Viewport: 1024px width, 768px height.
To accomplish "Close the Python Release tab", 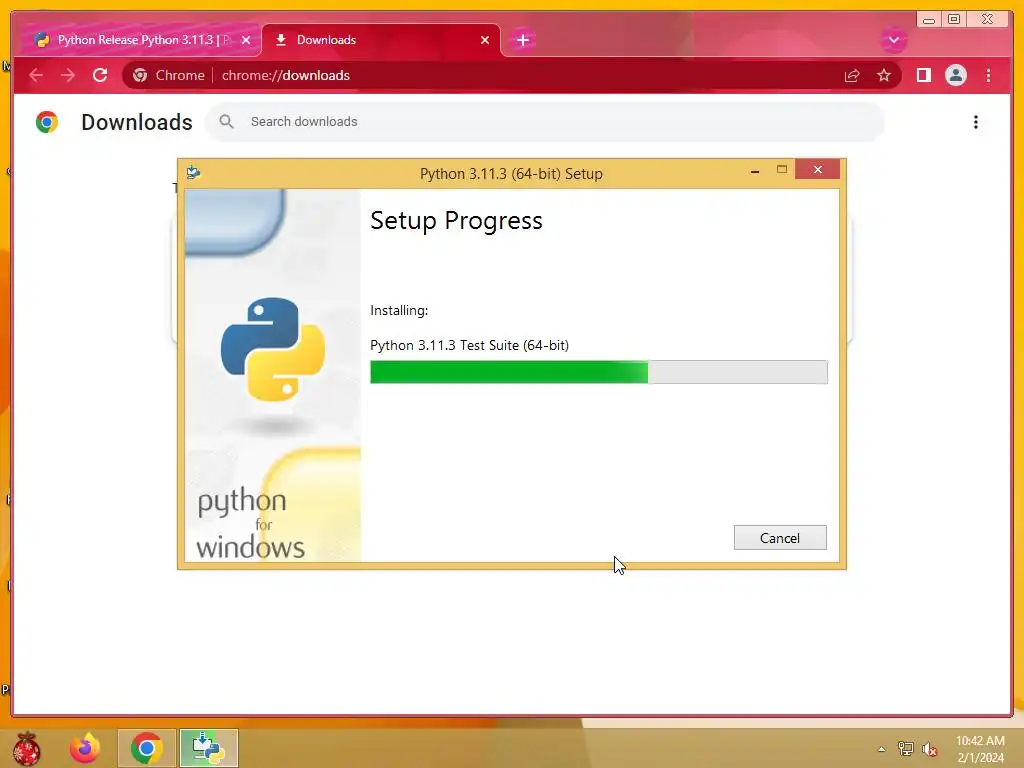I will (246, 40).
